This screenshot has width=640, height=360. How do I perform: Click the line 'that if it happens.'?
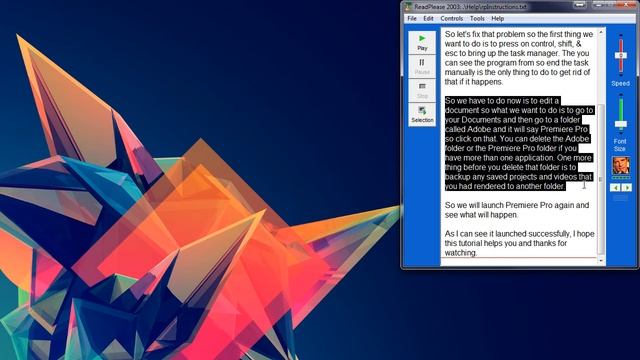coord(473,82)
